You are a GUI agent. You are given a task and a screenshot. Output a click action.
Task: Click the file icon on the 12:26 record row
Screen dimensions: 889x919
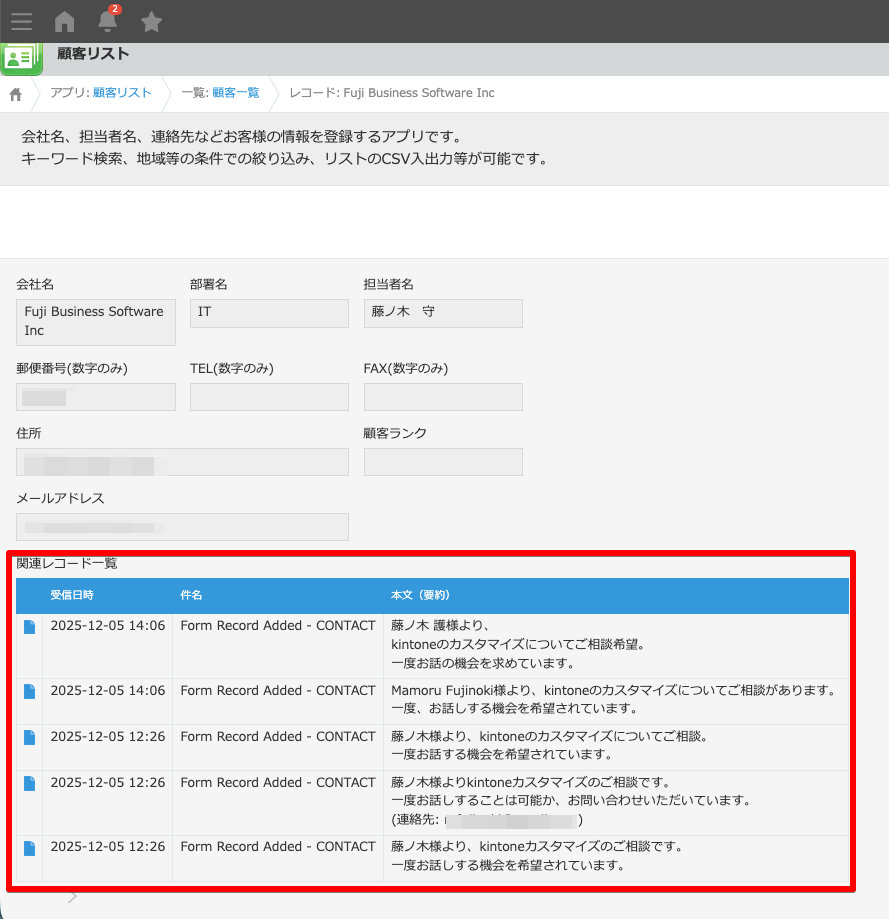pyautogui.click(x=28, y=737)
